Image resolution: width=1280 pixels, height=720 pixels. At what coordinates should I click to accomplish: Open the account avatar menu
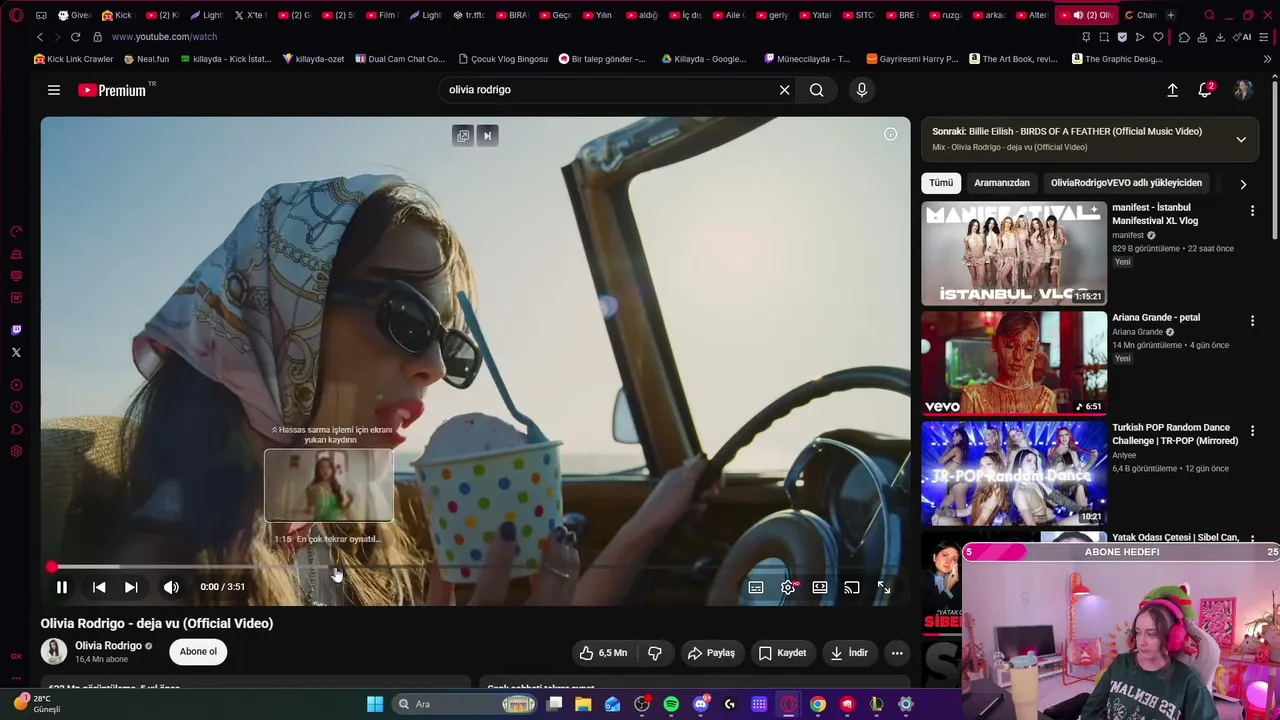[1243, 90]
